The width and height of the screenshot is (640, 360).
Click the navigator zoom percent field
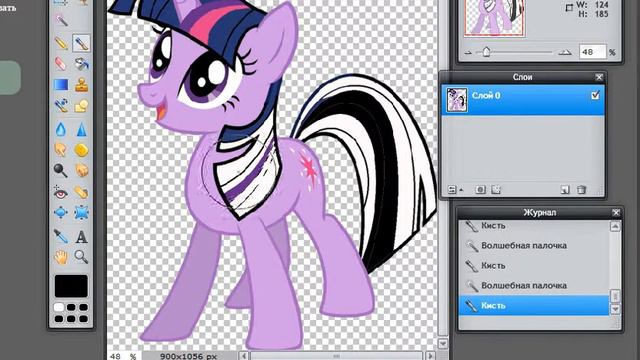[593, 52]
